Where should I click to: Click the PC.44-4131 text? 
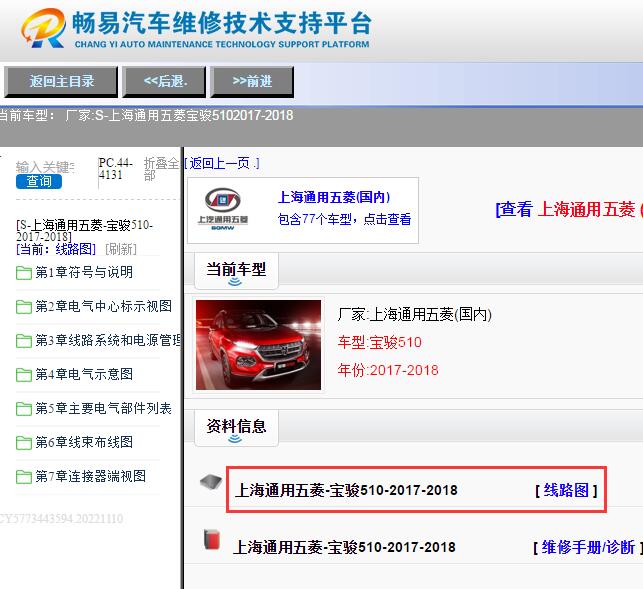coord(115,169)
